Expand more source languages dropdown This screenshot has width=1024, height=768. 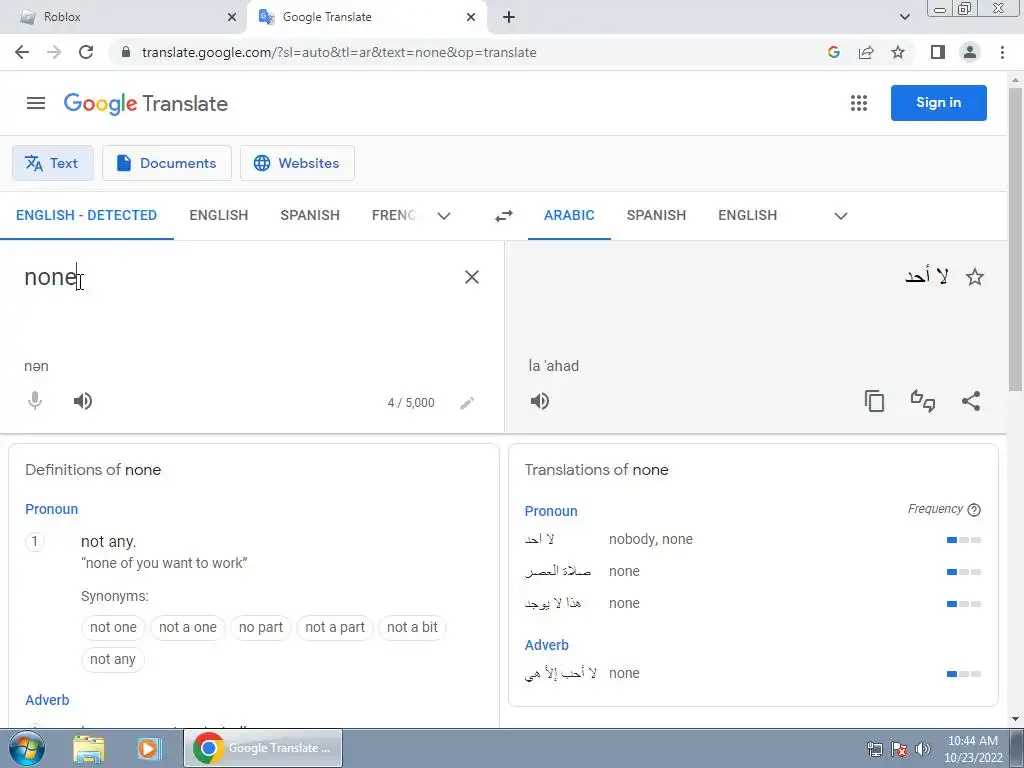pos(443,216)
